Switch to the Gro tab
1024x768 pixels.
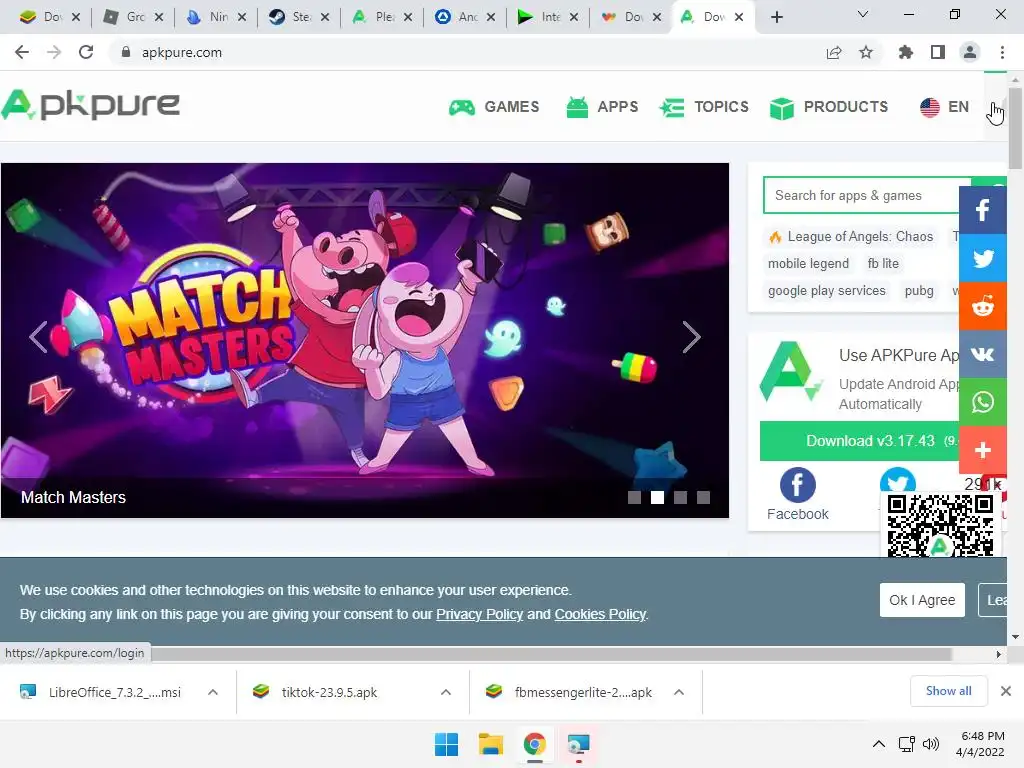pos(133,17)
